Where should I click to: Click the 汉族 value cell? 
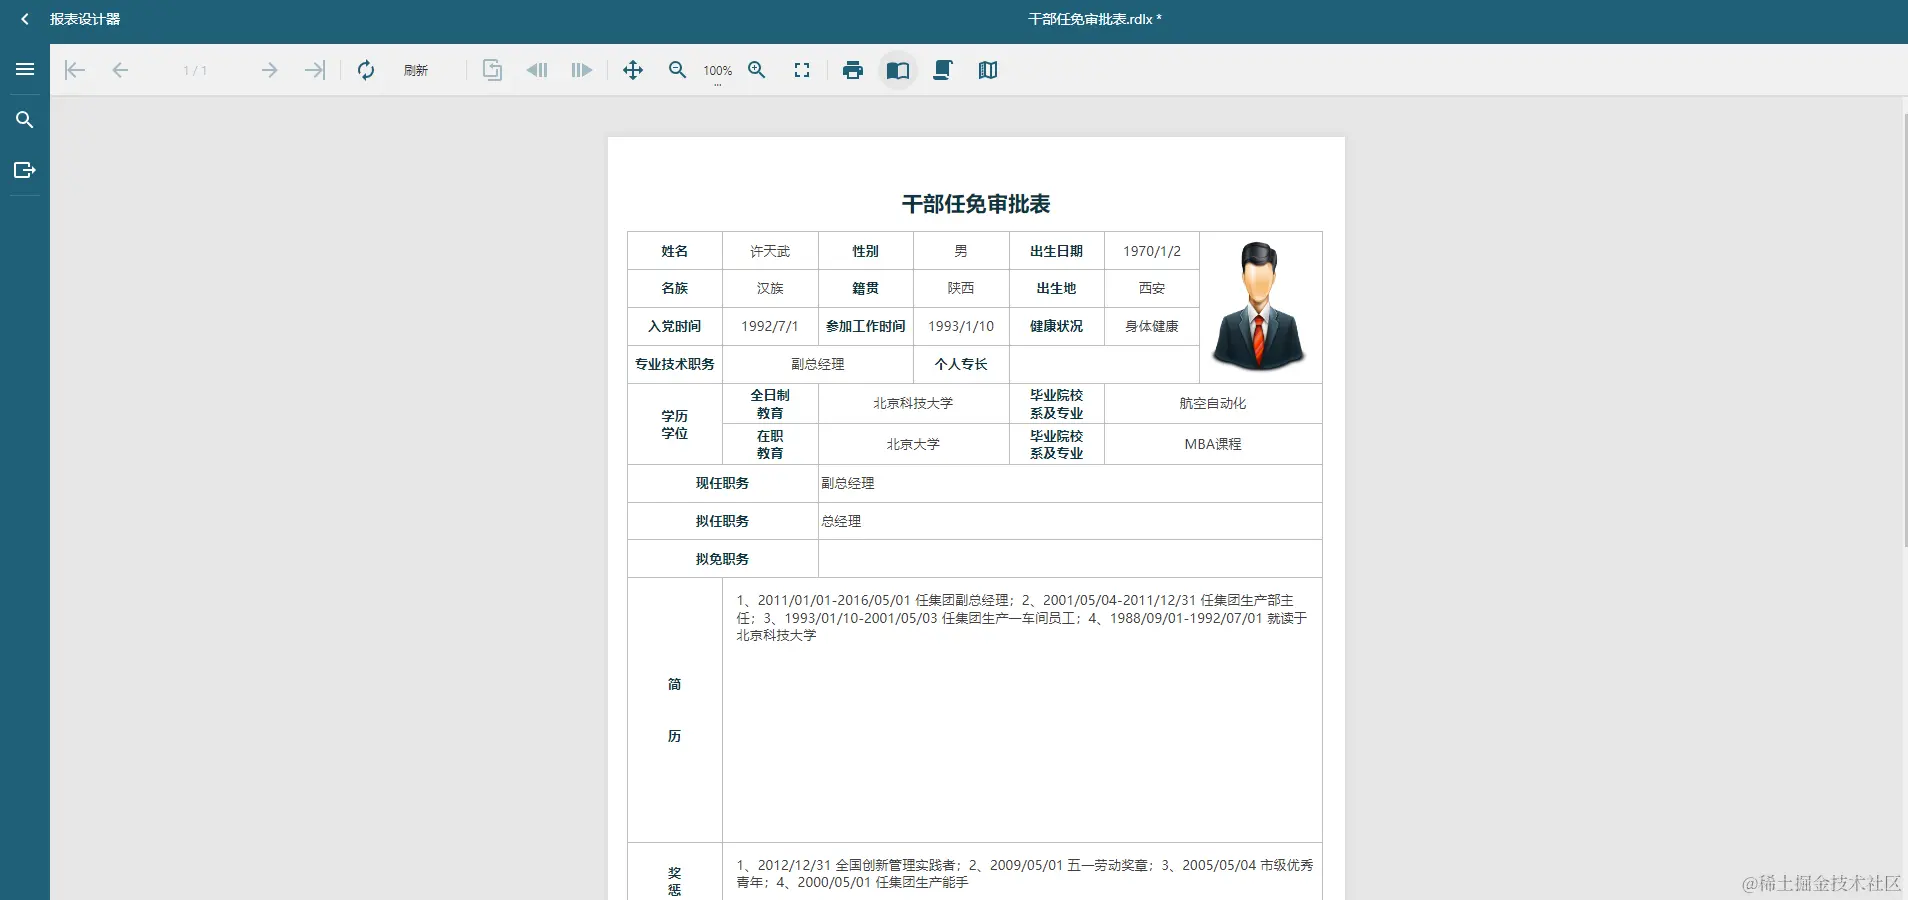click(770, 288)
